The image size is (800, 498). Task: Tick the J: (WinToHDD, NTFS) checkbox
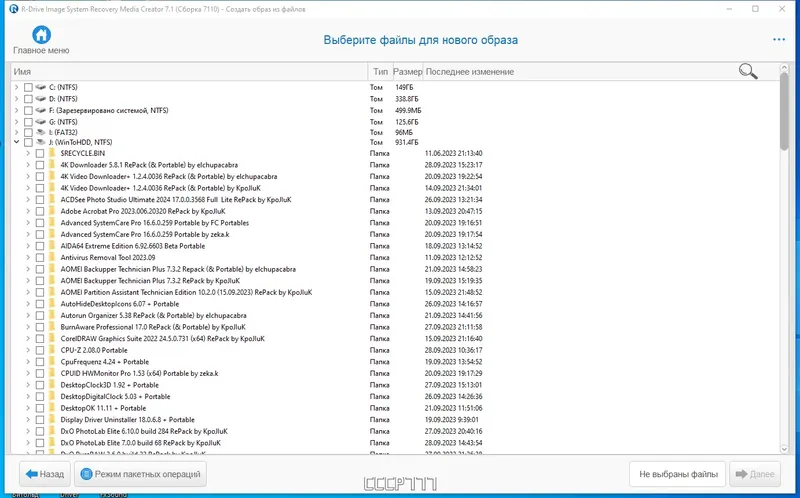[28, 142]
